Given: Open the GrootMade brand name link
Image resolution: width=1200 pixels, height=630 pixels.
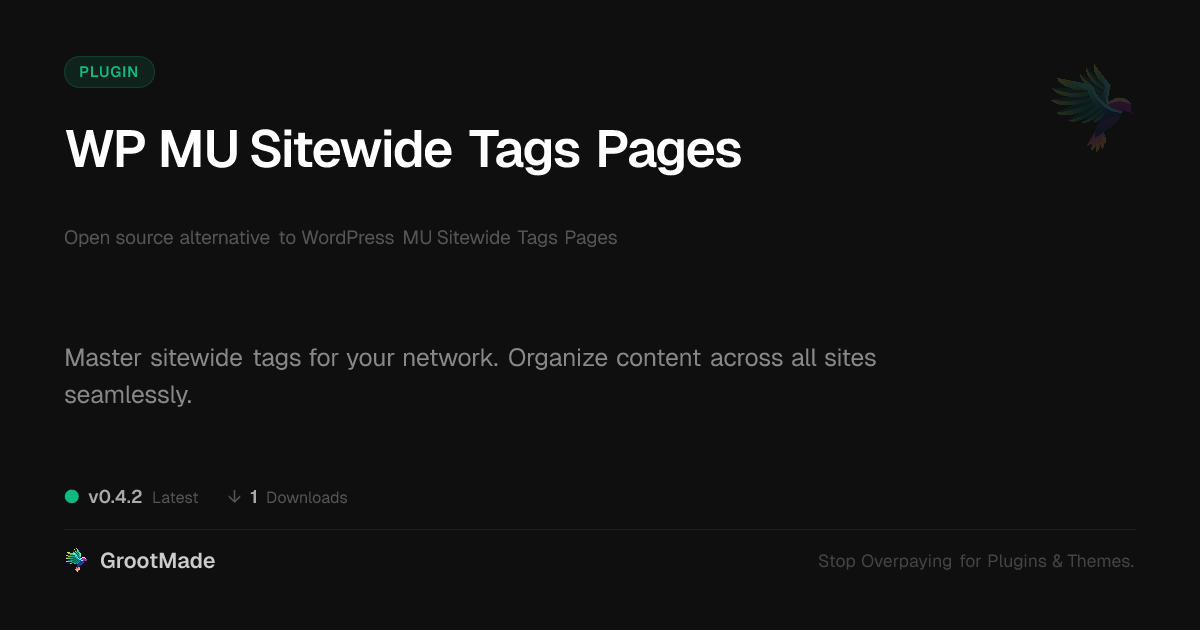Looking at the screenshot, I should 157,561.
